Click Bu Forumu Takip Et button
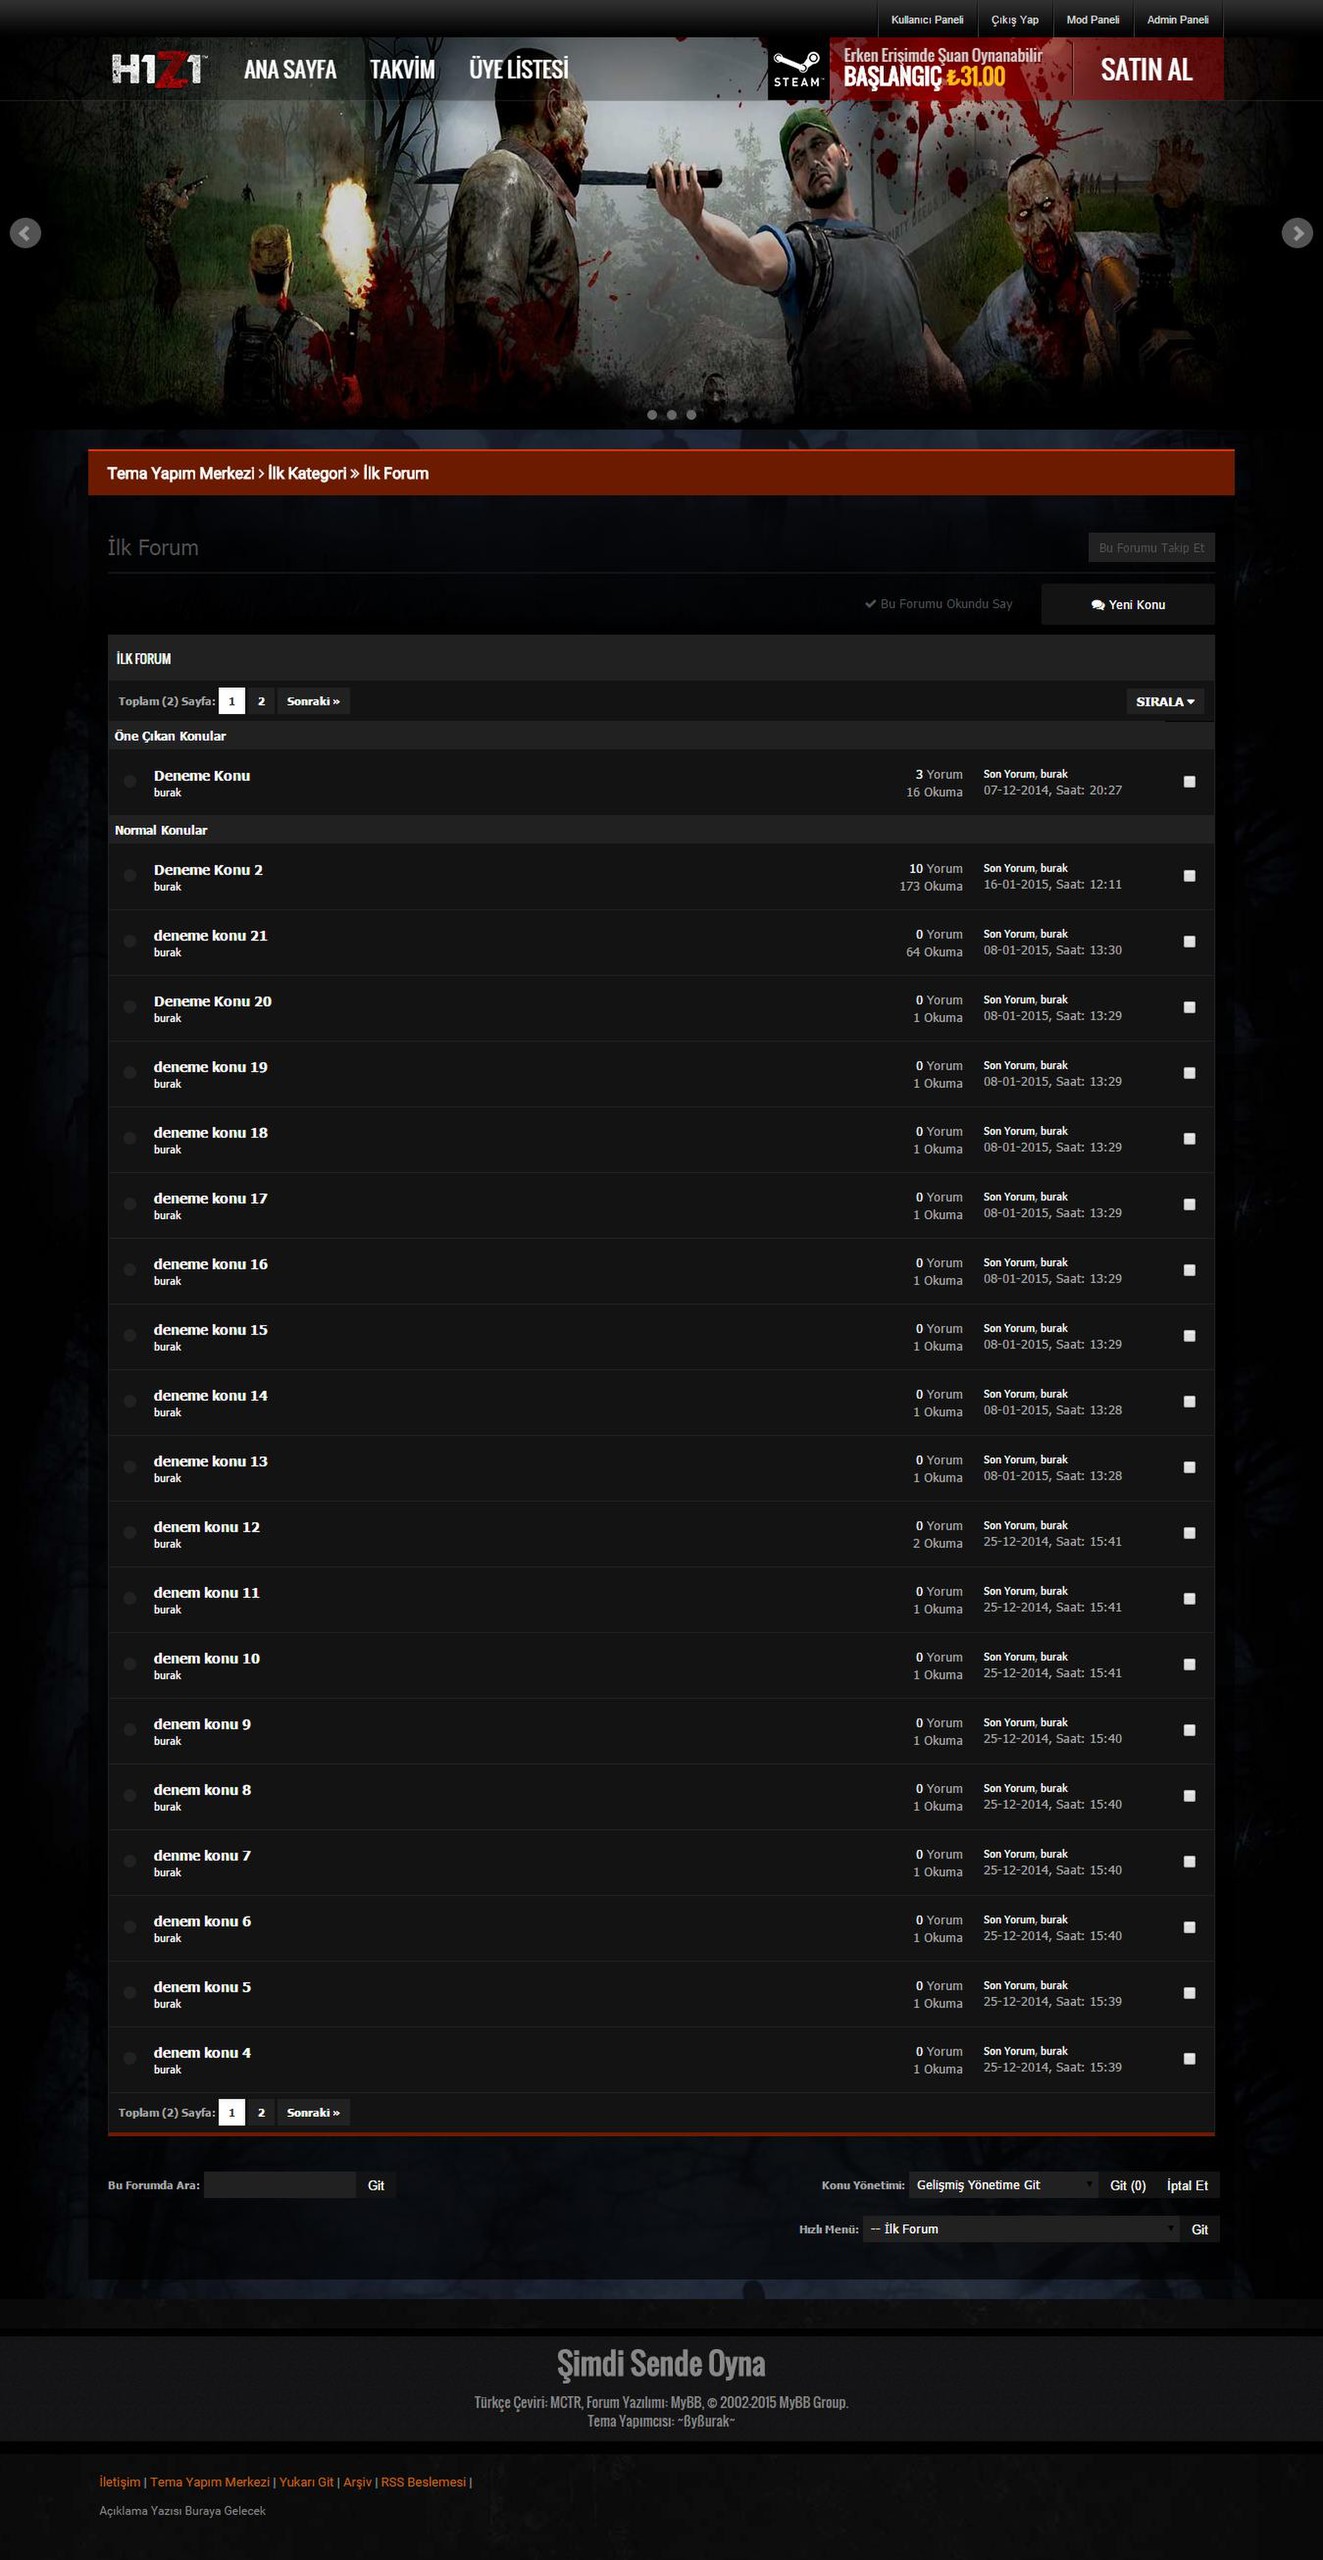Screen dimensions: 1323x2560 1151,548
